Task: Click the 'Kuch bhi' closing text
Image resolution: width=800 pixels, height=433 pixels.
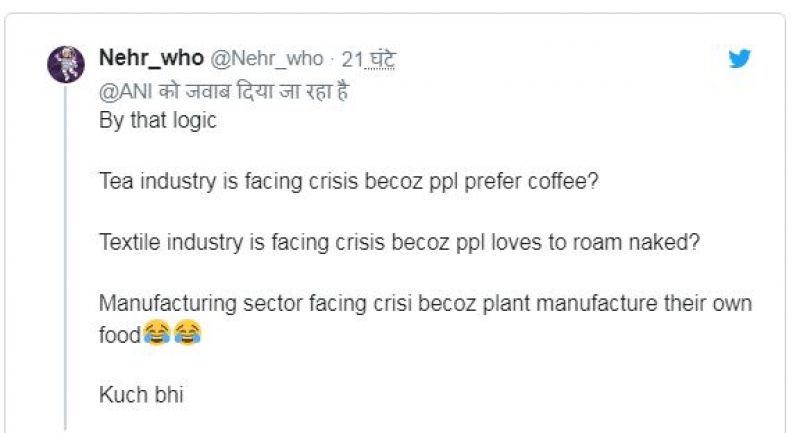Action: tap(141, 395)
